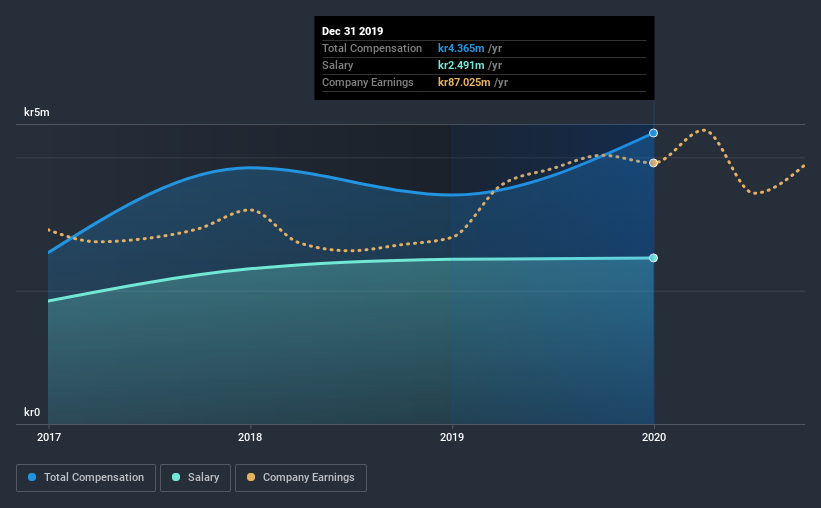821x508 pixels.
Task: Click the kr0 y-axis label
Action: (32, 412)
